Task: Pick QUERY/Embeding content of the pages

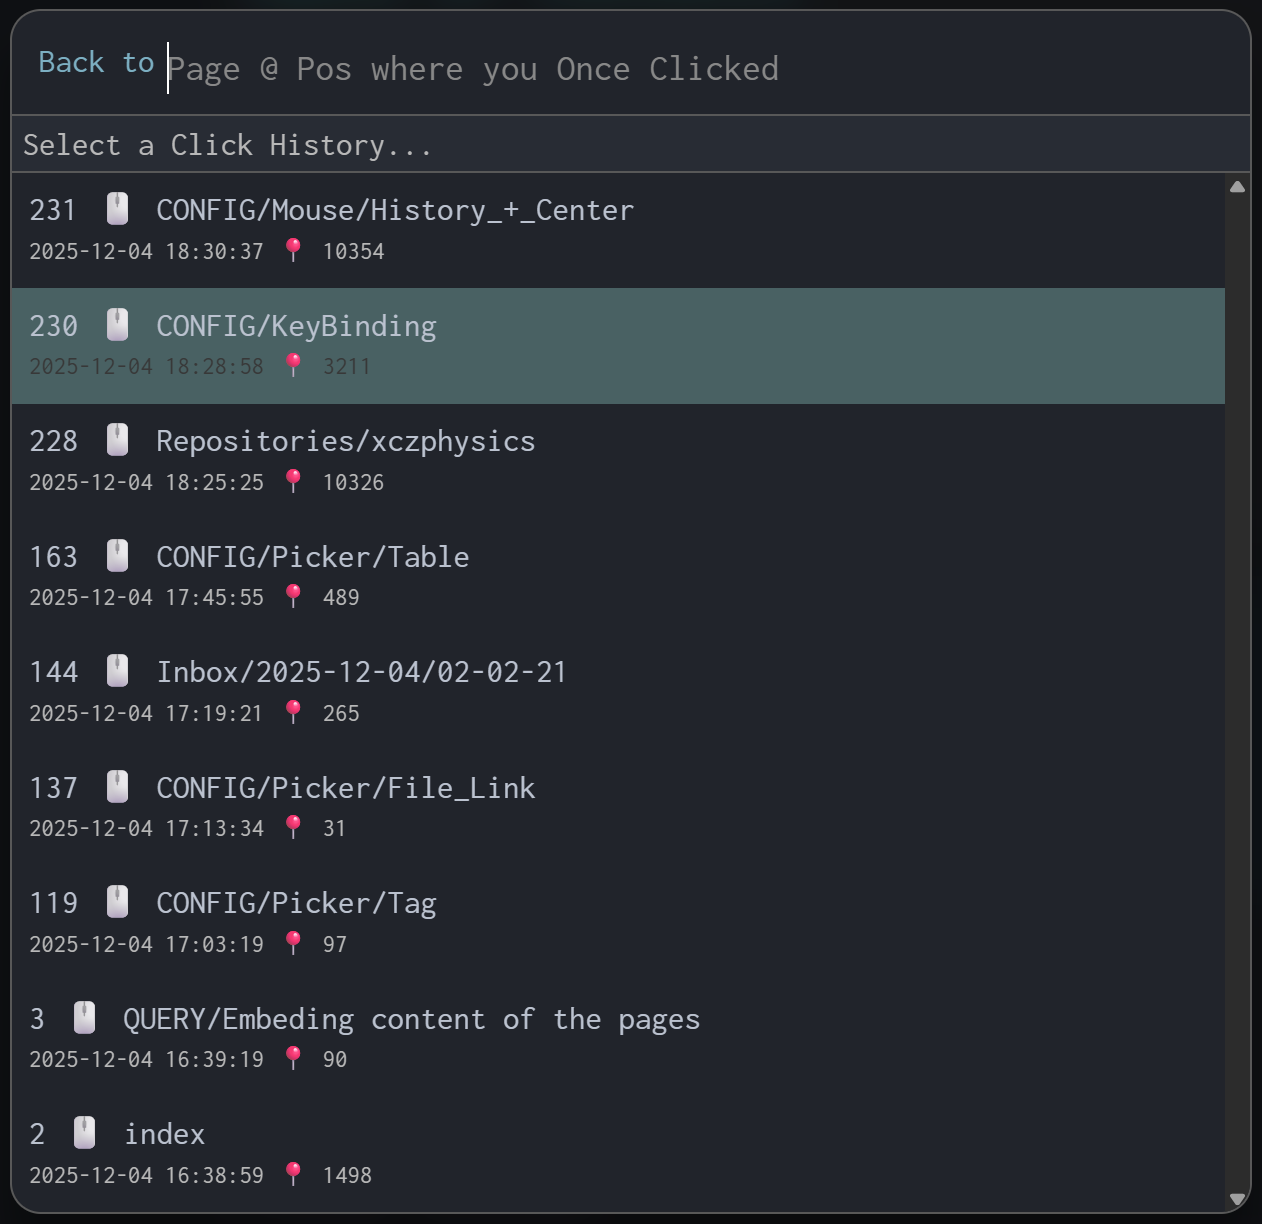Action: [411, 1020]
